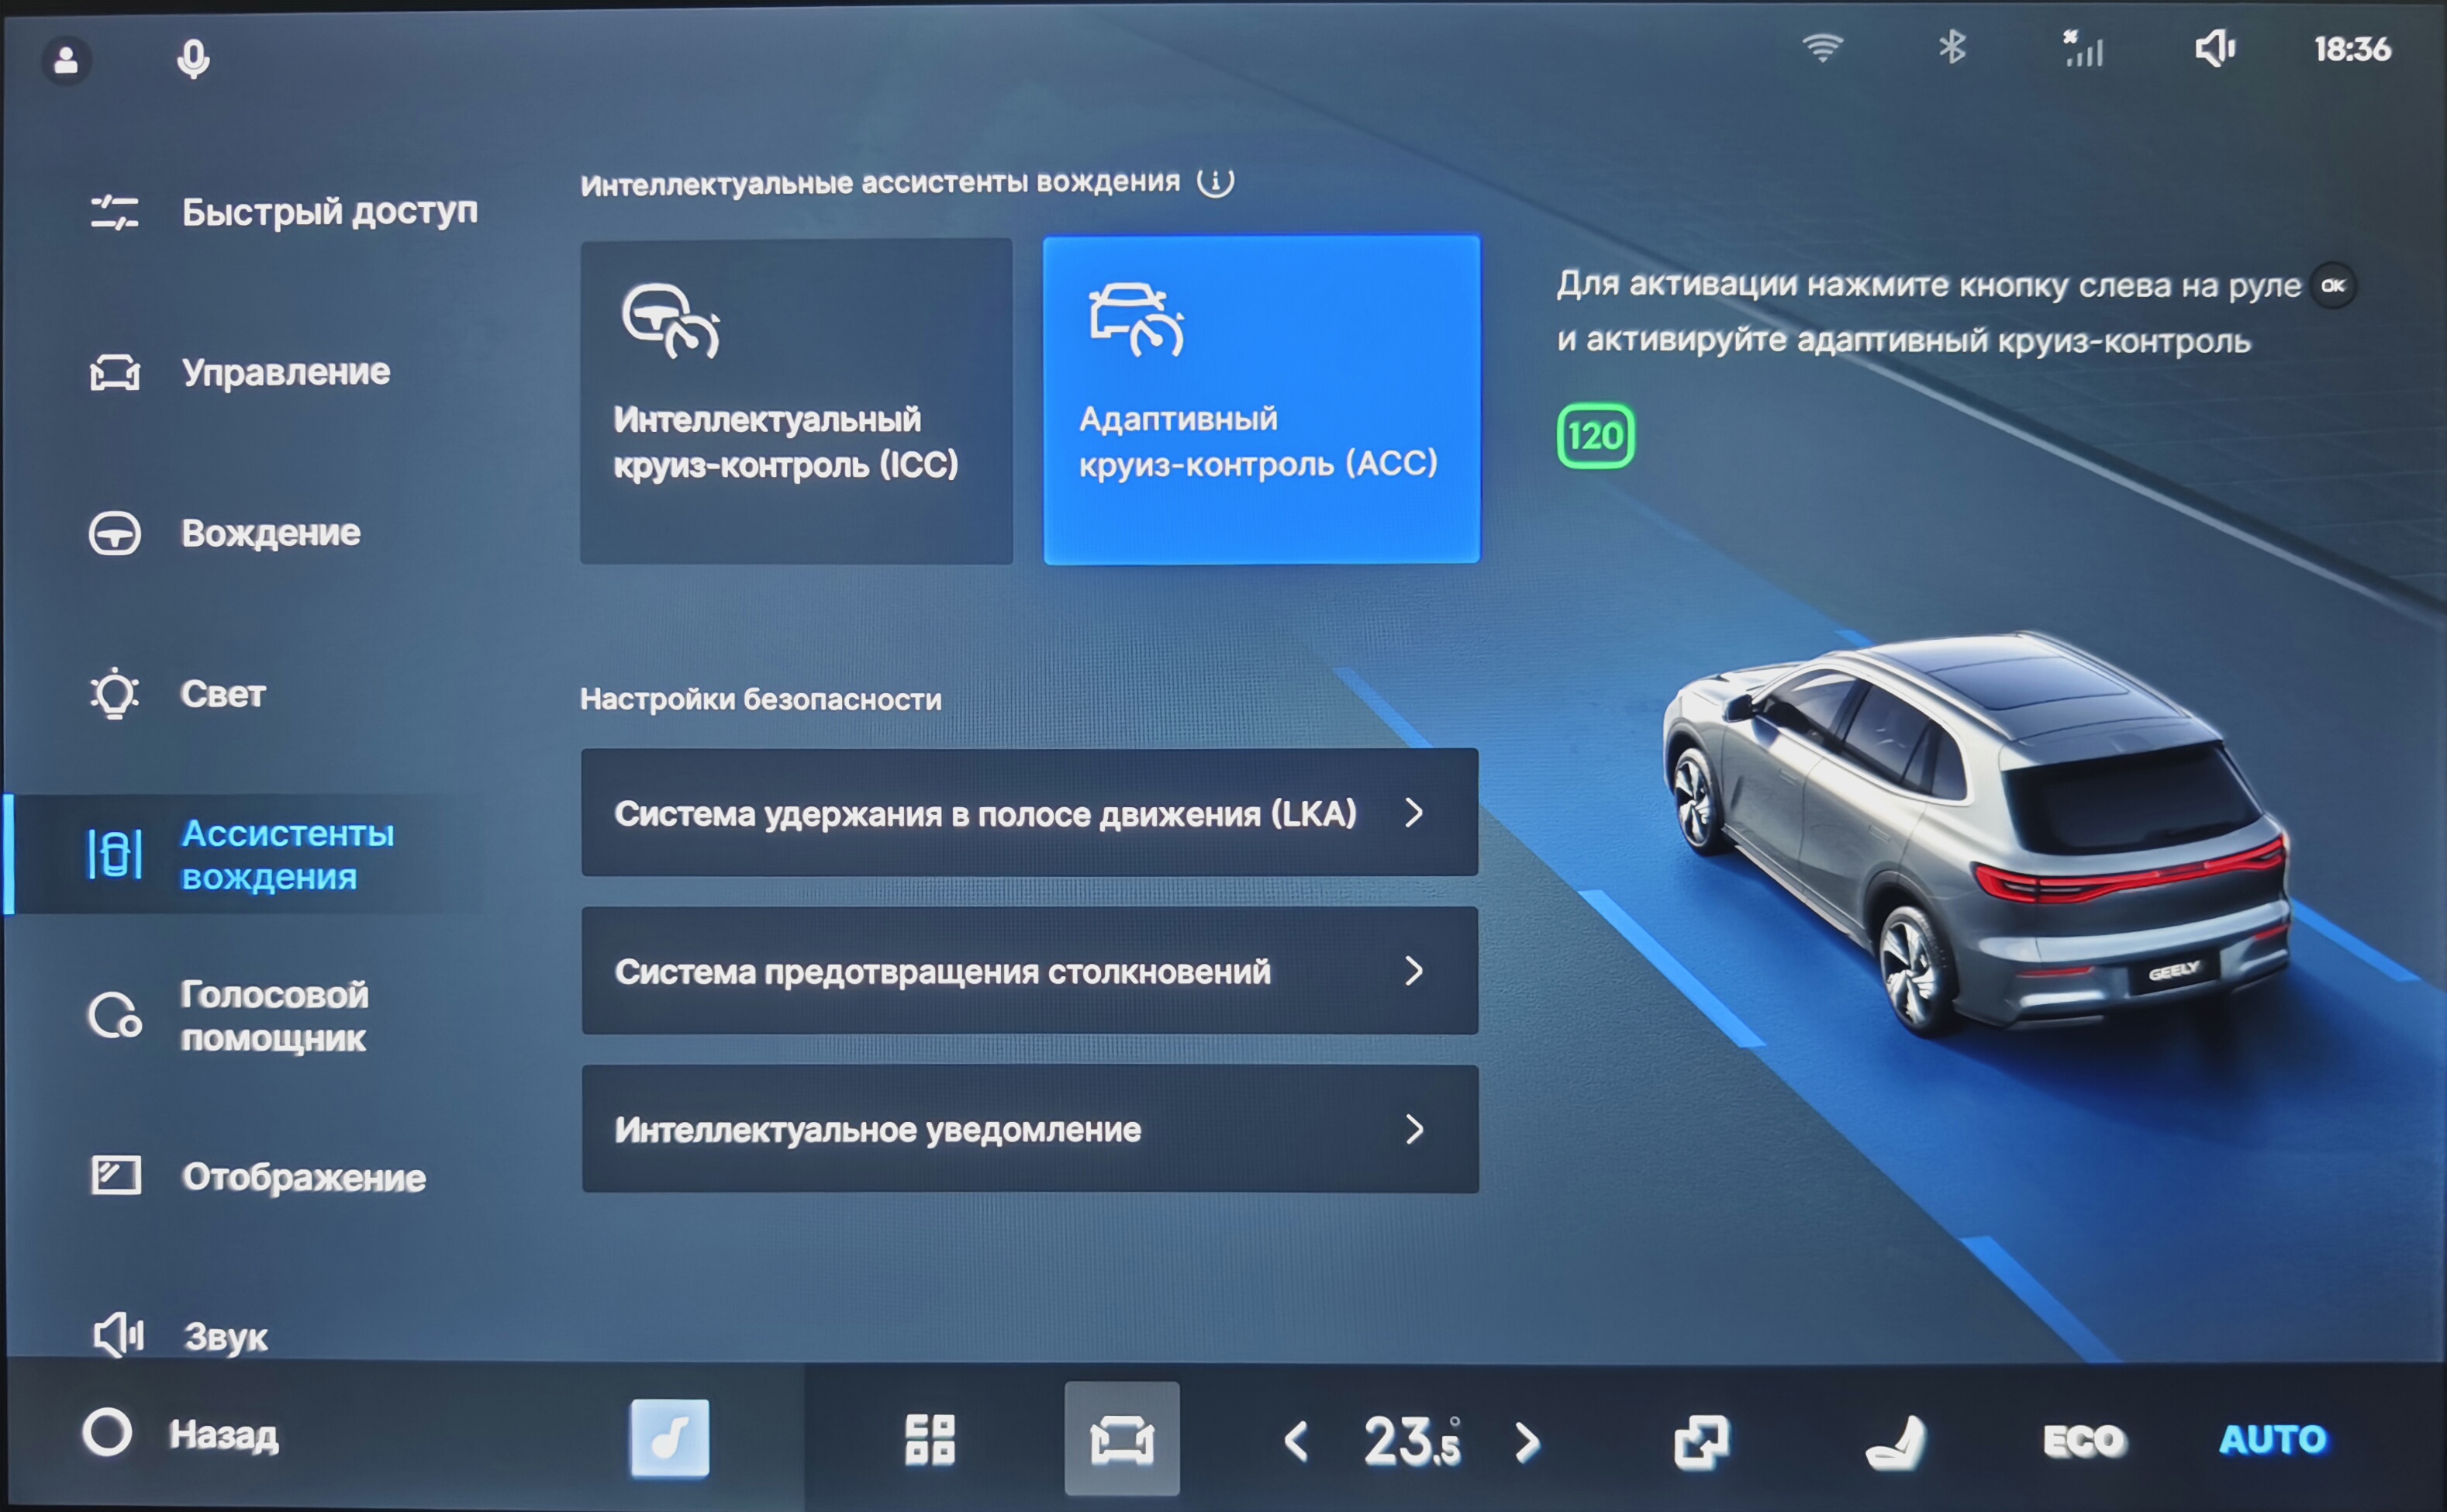Screen dimensions: 2447x1512
Task: Expand intelligent notification settings
Action: coord(1029,1129)
